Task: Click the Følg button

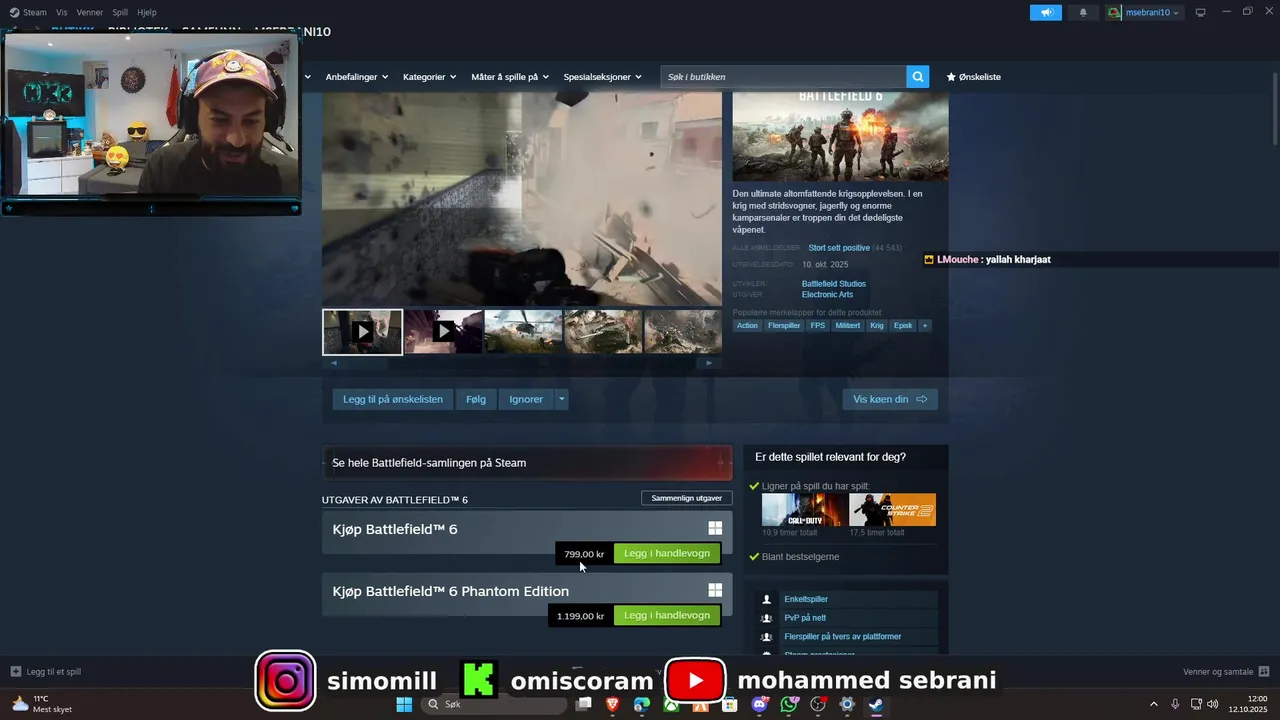Action: click(x=476, y=399)
